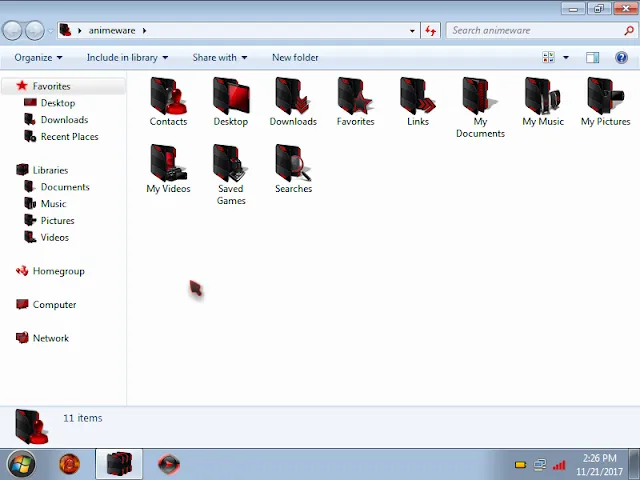Screen dimensions: 640x480
Task: Click the red signal bars tray icon
Action: (559, 465)
